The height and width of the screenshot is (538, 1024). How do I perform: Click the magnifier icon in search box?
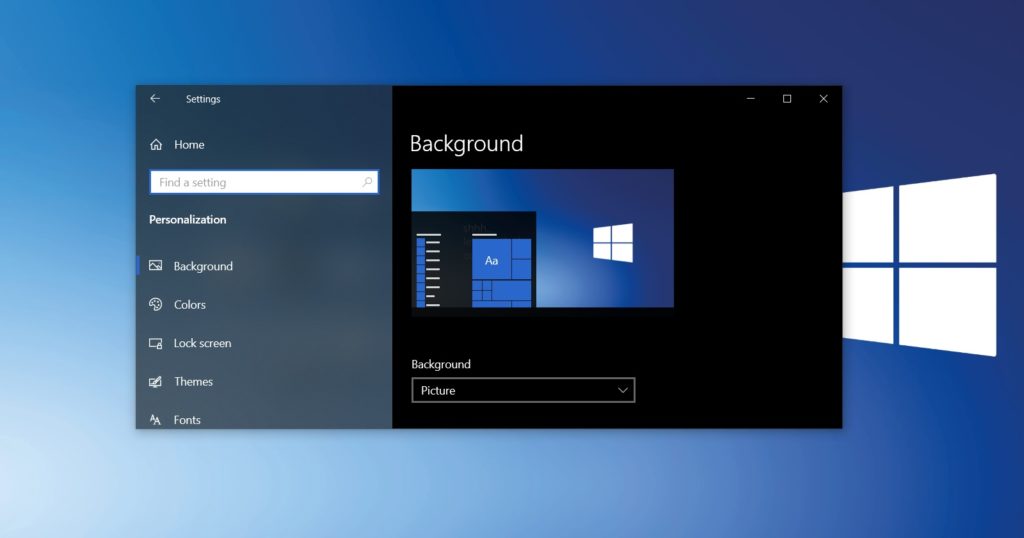click(x=367, y=182)
